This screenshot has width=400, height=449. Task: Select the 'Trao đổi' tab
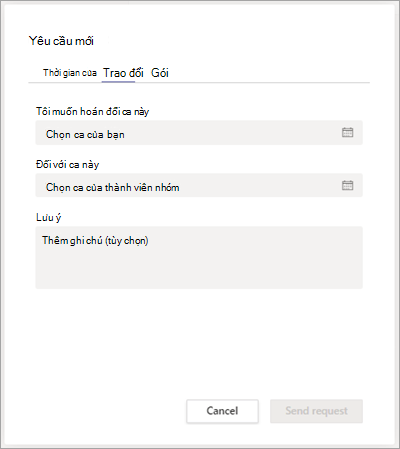click(123, 73)
